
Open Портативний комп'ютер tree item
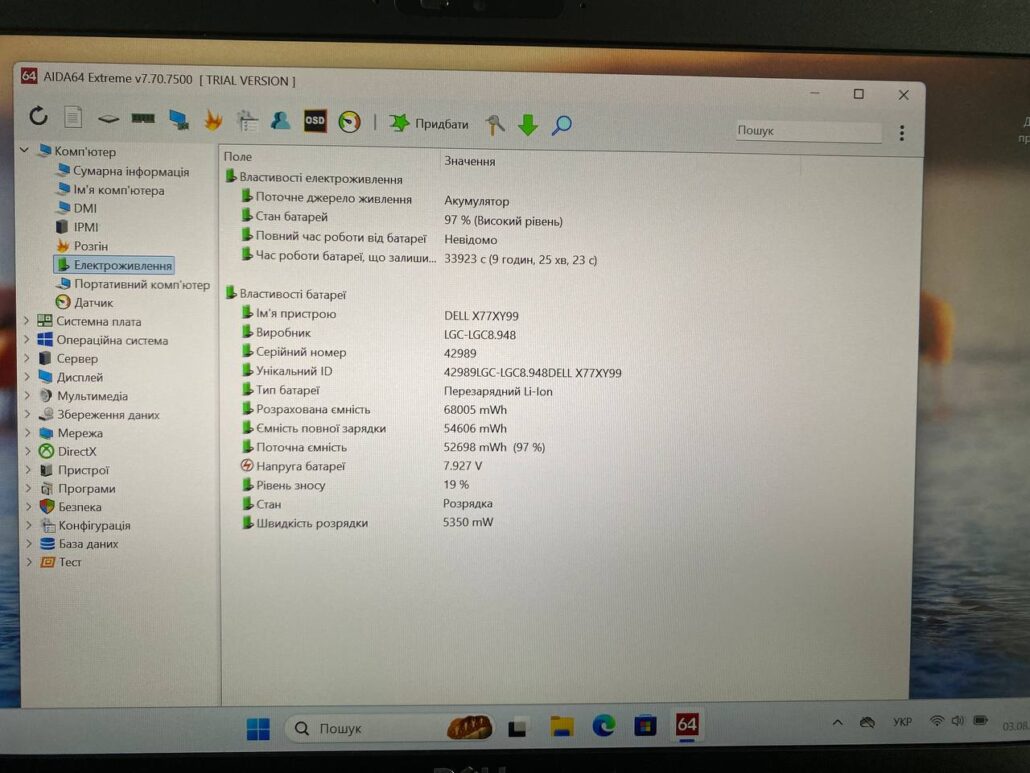pos(142,284)
